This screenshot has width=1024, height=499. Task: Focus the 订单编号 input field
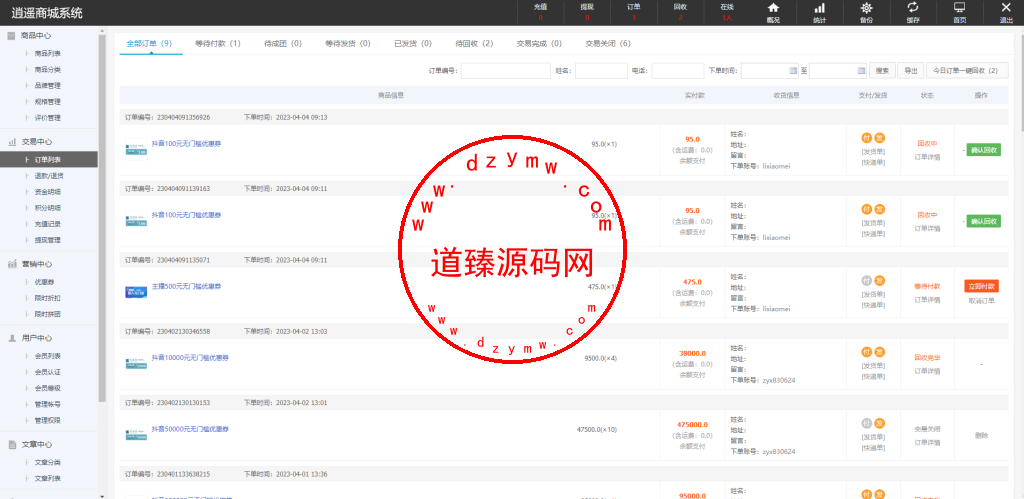[x=505, y=71]
